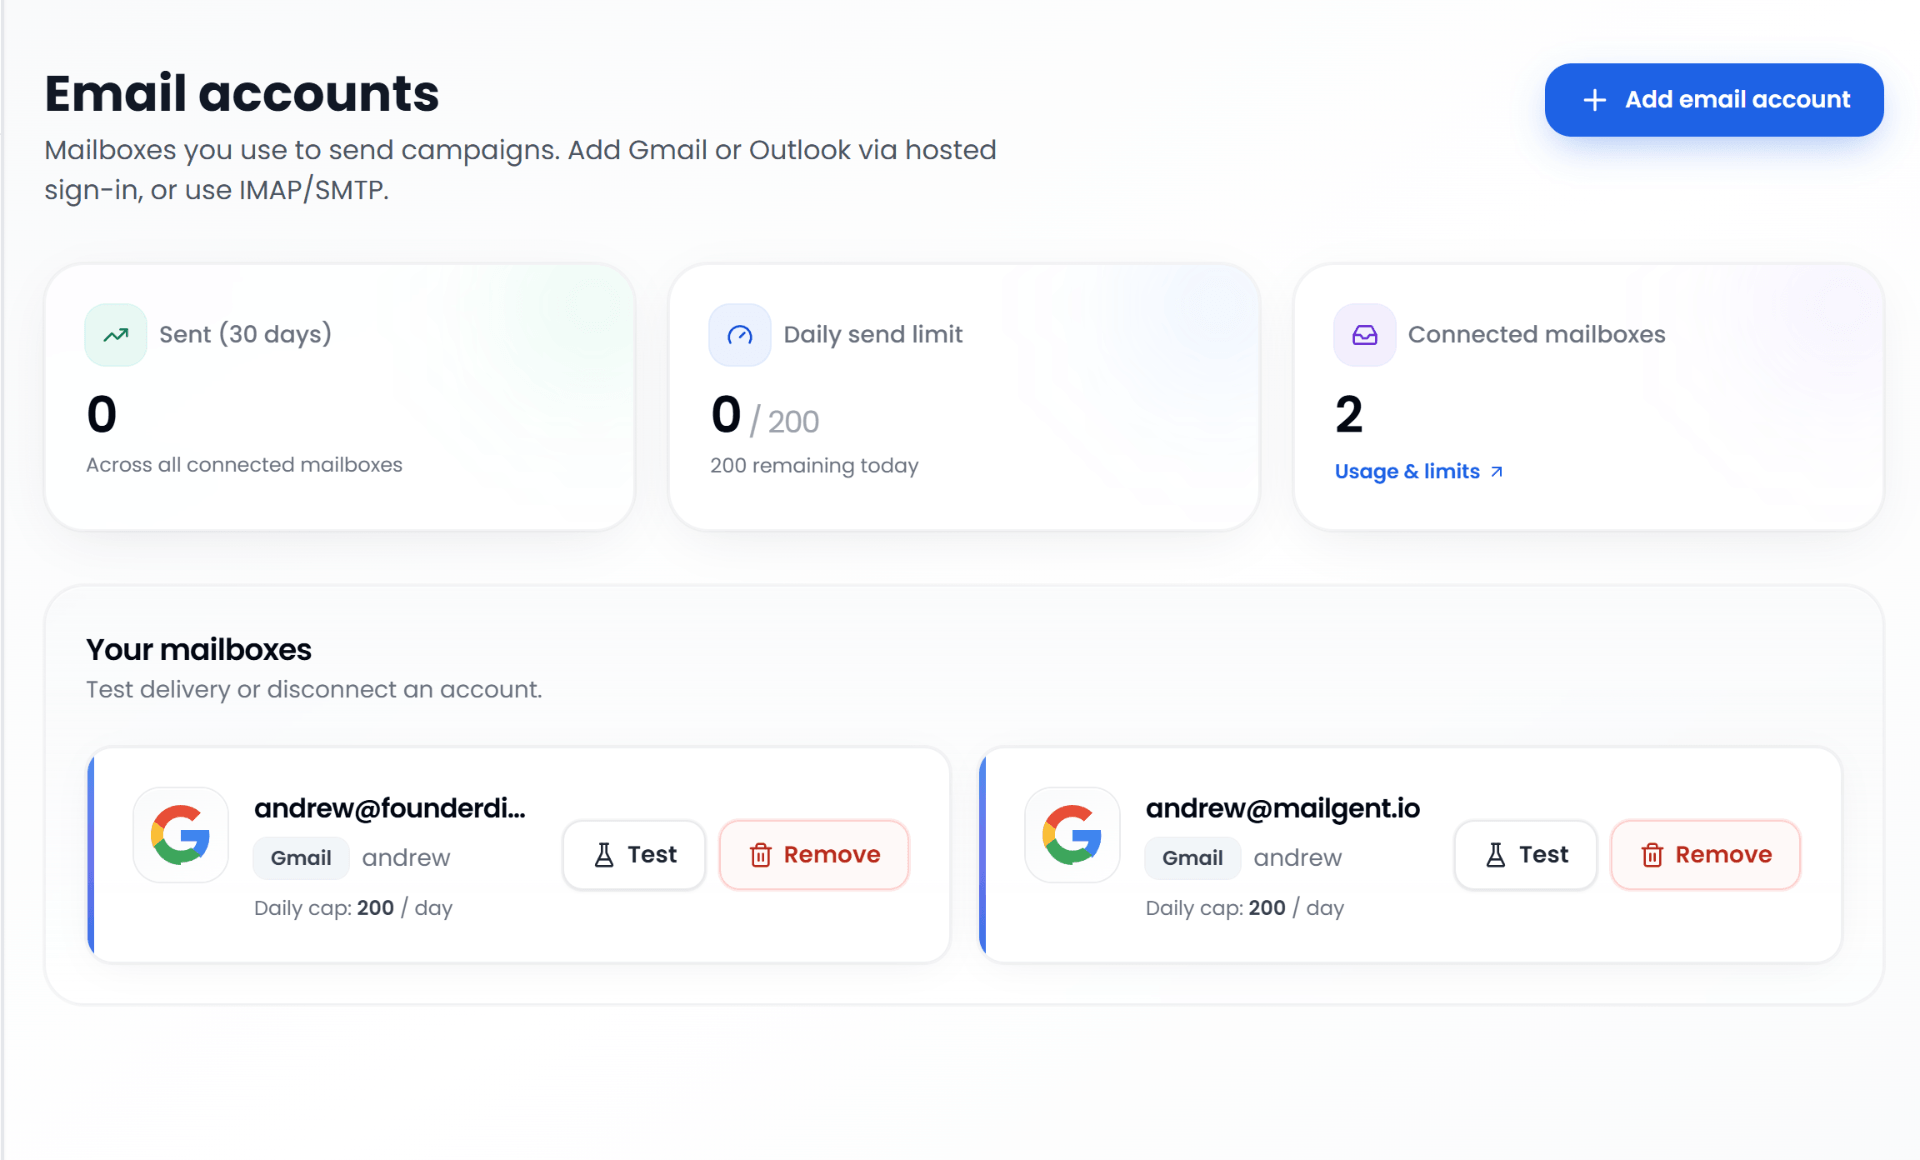Image resolution: width=1920 pixels, height=1160 pixels.
Task: Click the inbox icon beside Connected mailboxes
Action: pos(1364,335)
